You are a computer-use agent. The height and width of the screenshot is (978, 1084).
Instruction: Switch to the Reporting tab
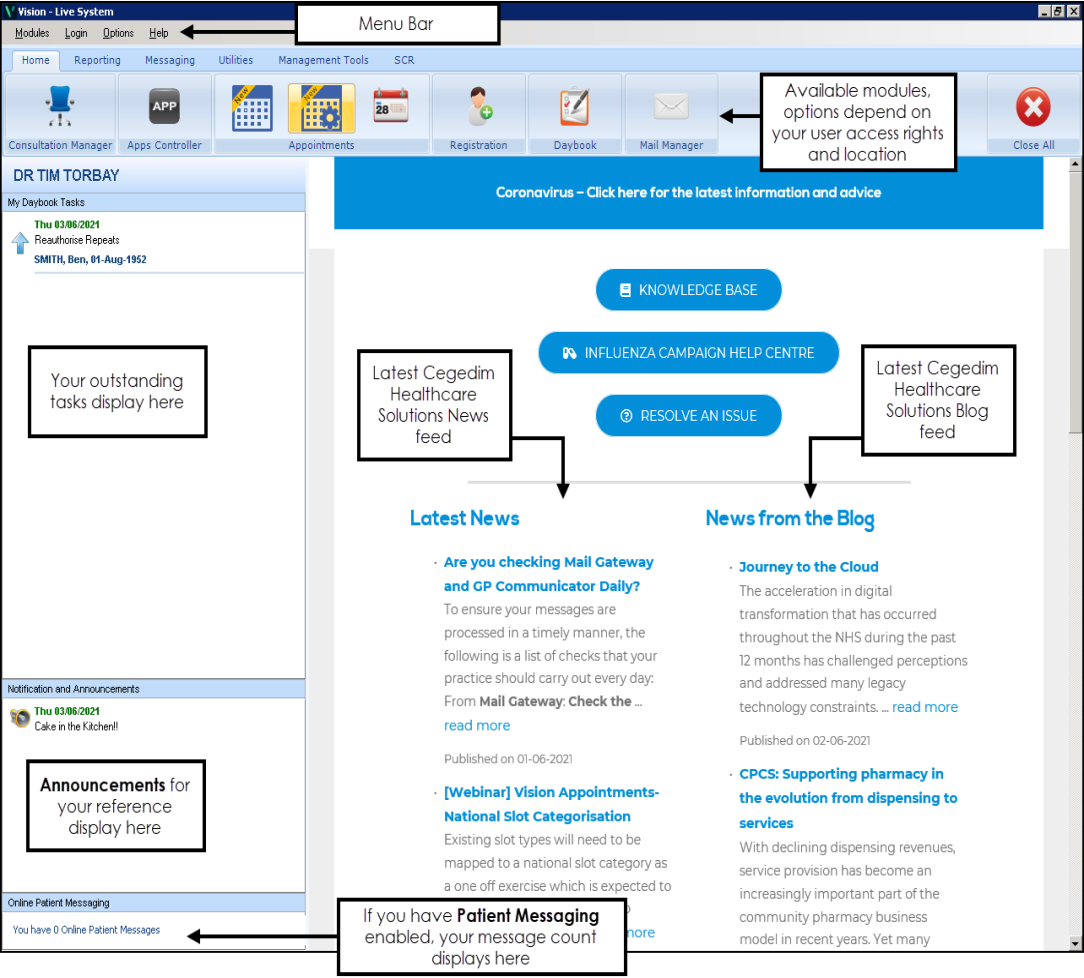click(x=97, y=60)
